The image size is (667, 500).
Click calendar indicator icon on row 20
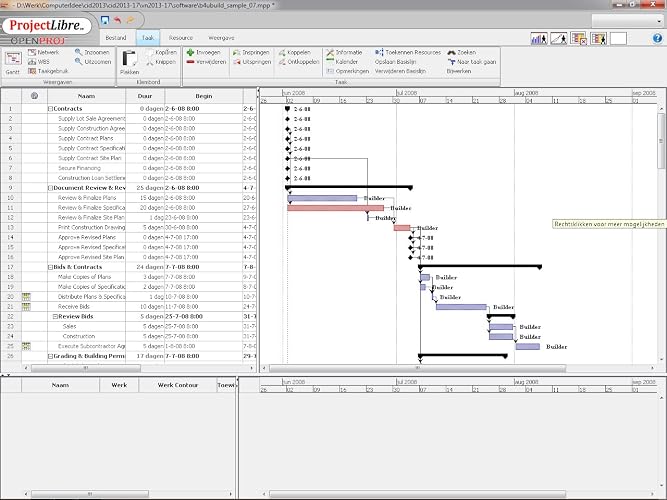[x=26, y=297]
